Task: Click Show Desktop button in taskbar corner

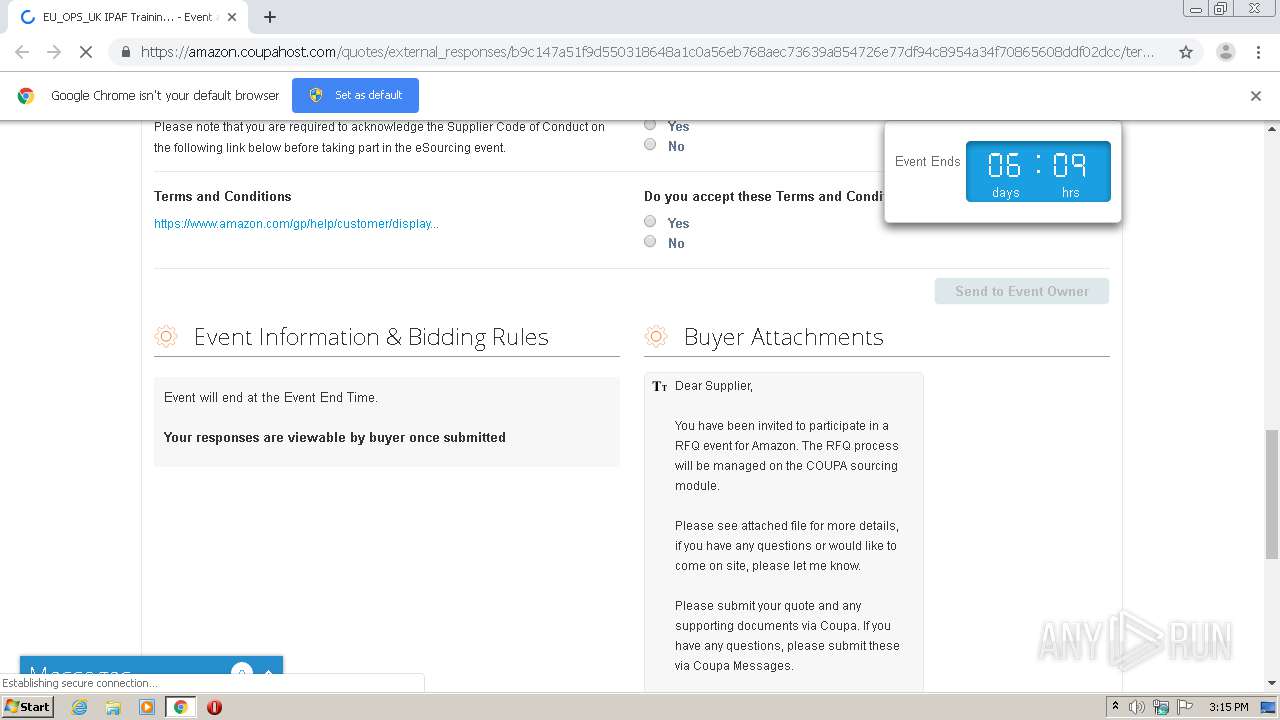Action: (x=1268, y=707)
